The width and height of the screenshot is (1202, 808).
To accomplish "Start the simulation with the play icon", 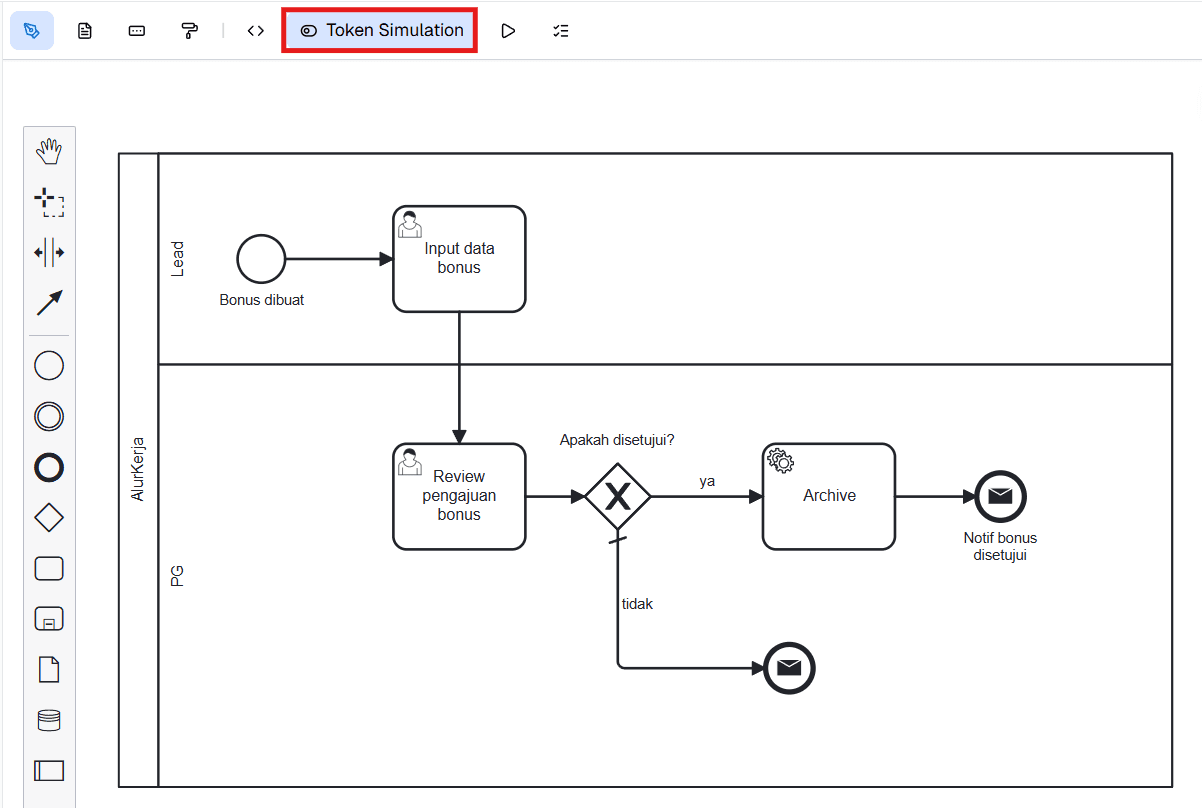I will tap(508, 30).
